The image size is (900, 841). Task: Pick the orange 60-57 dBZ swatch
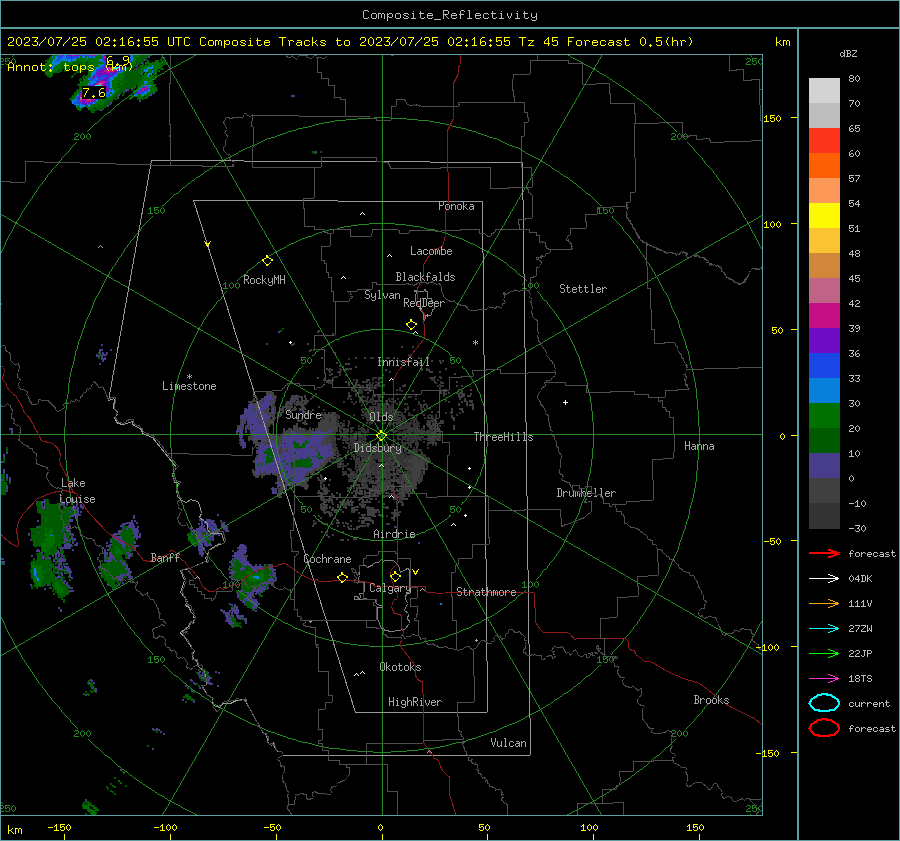(x=824, y=166)
